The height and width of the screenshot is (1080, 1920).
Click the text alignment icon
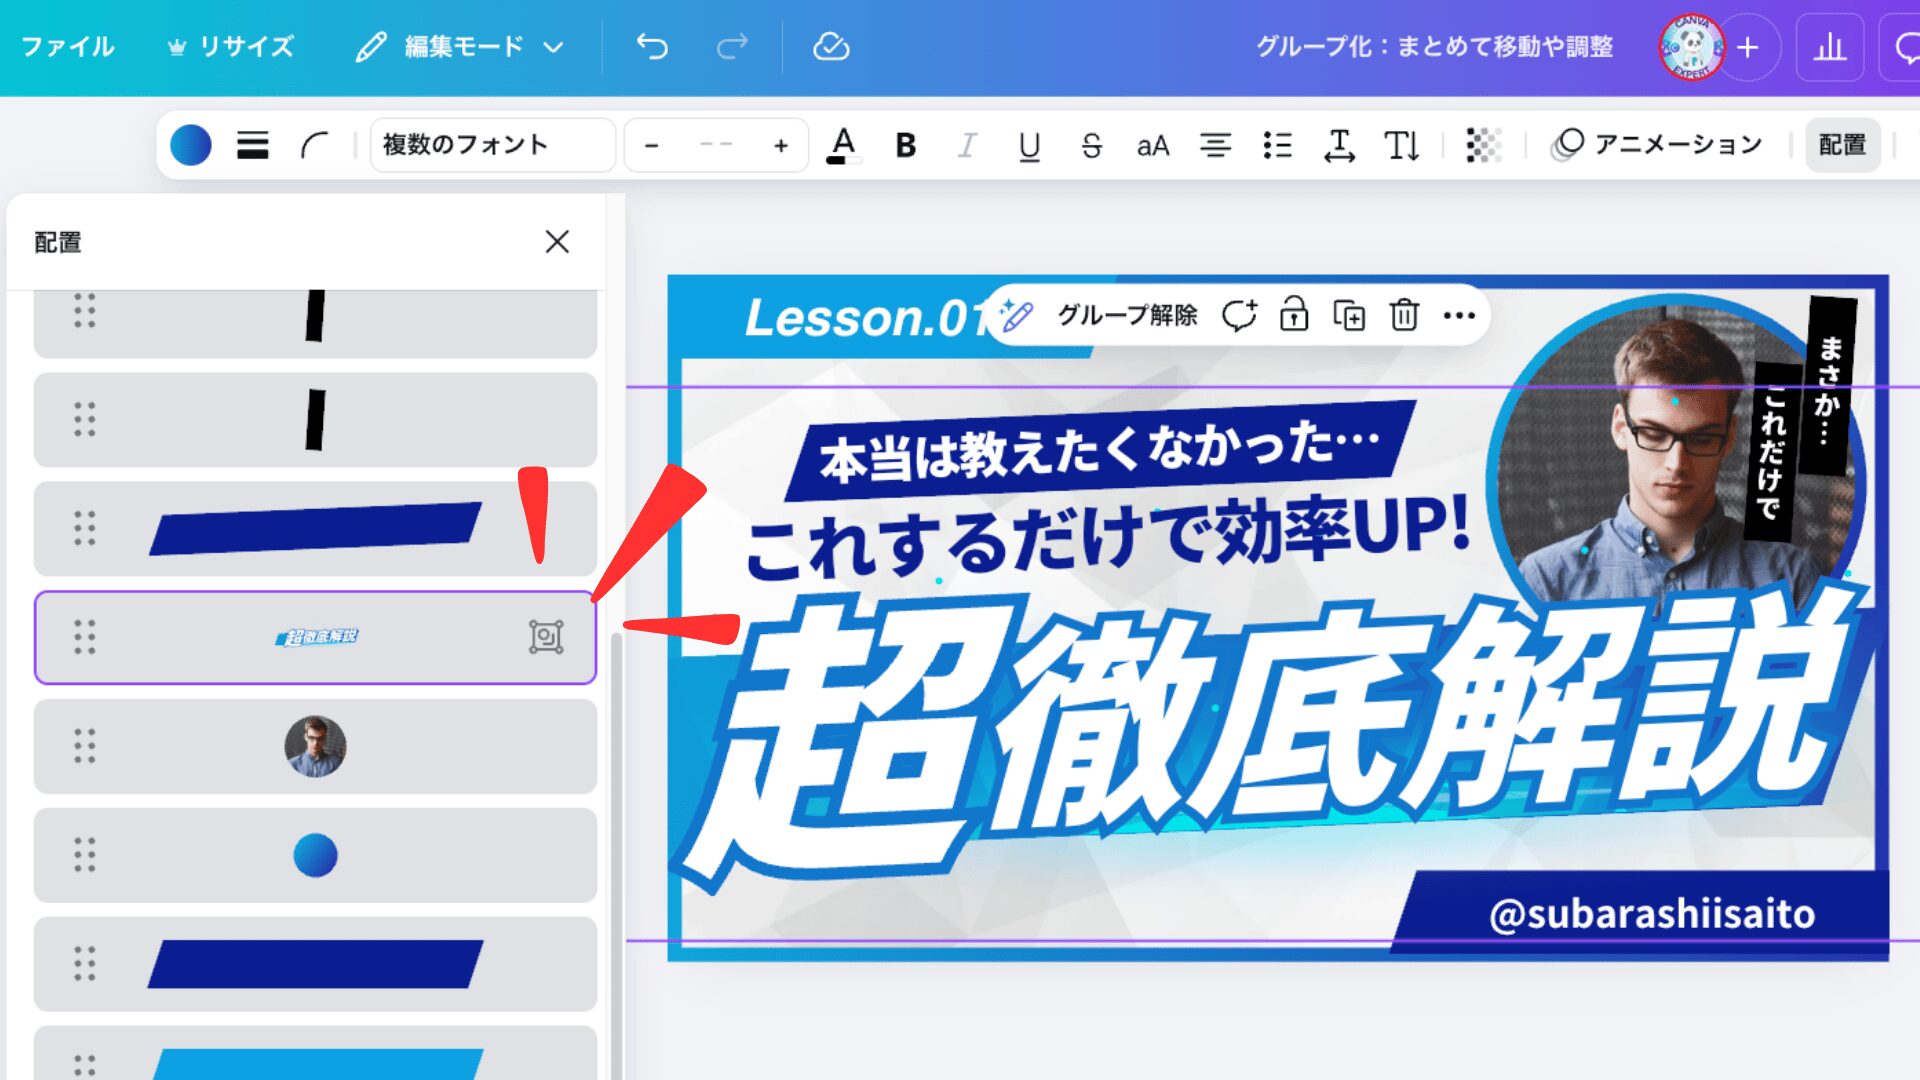pos(1215,145)
